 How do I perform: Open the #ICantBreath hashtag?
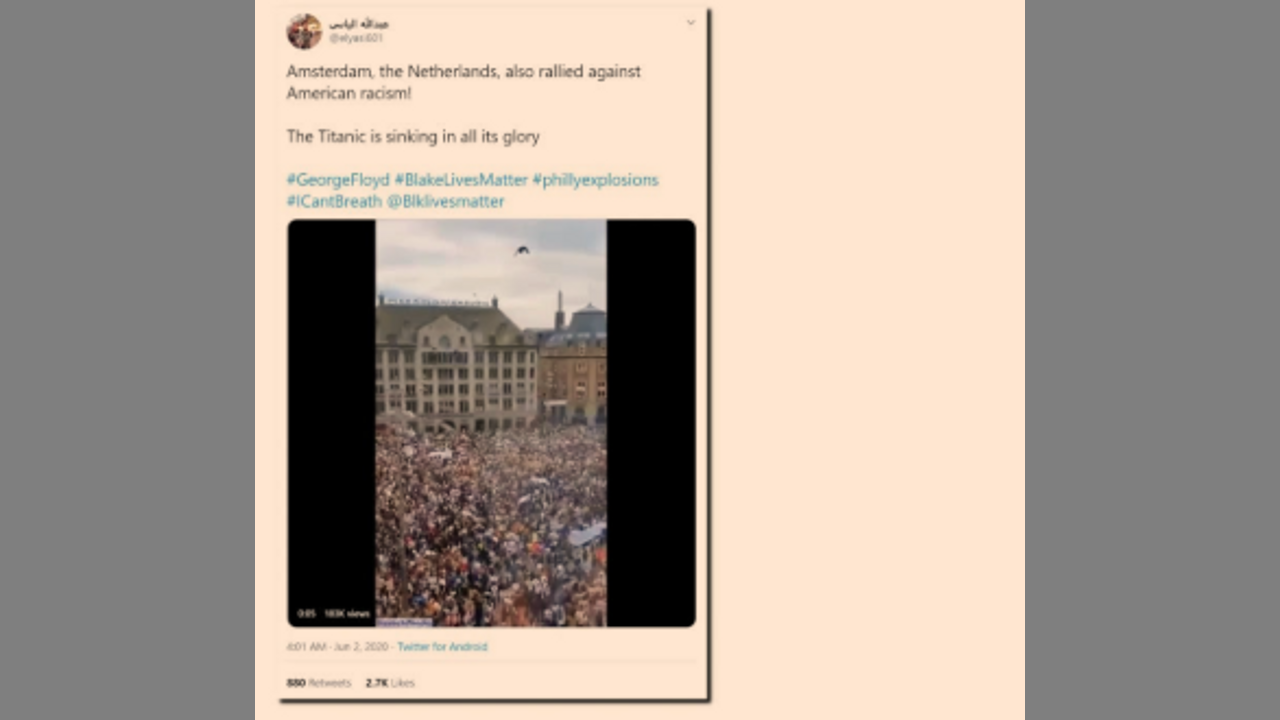(x=334, y=201)
